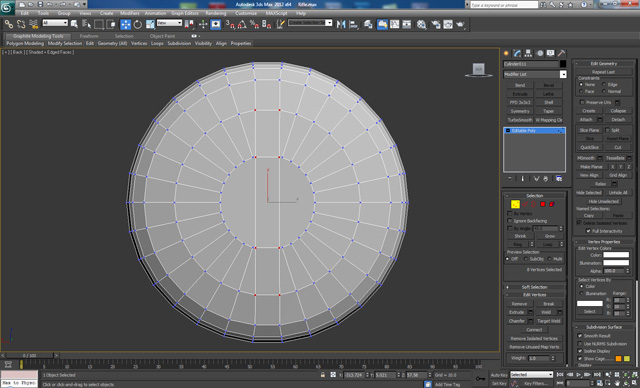640x388 pixels.
Task: Collapse the Edit Geometry rollout
Action: [x=604, y=64]
